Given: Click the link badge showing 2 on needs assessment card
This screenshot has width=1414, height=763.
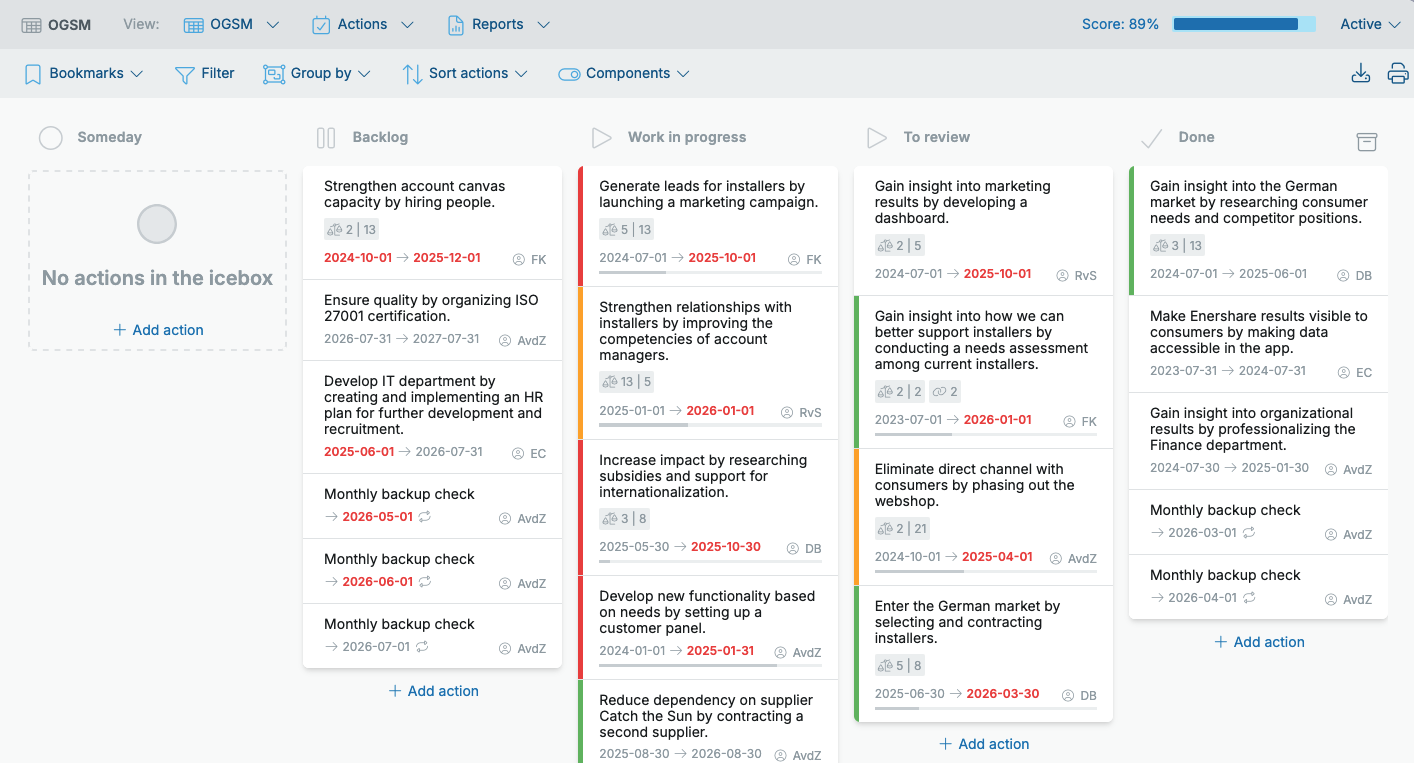Looking at the screenshot, I should click(945, 391).
